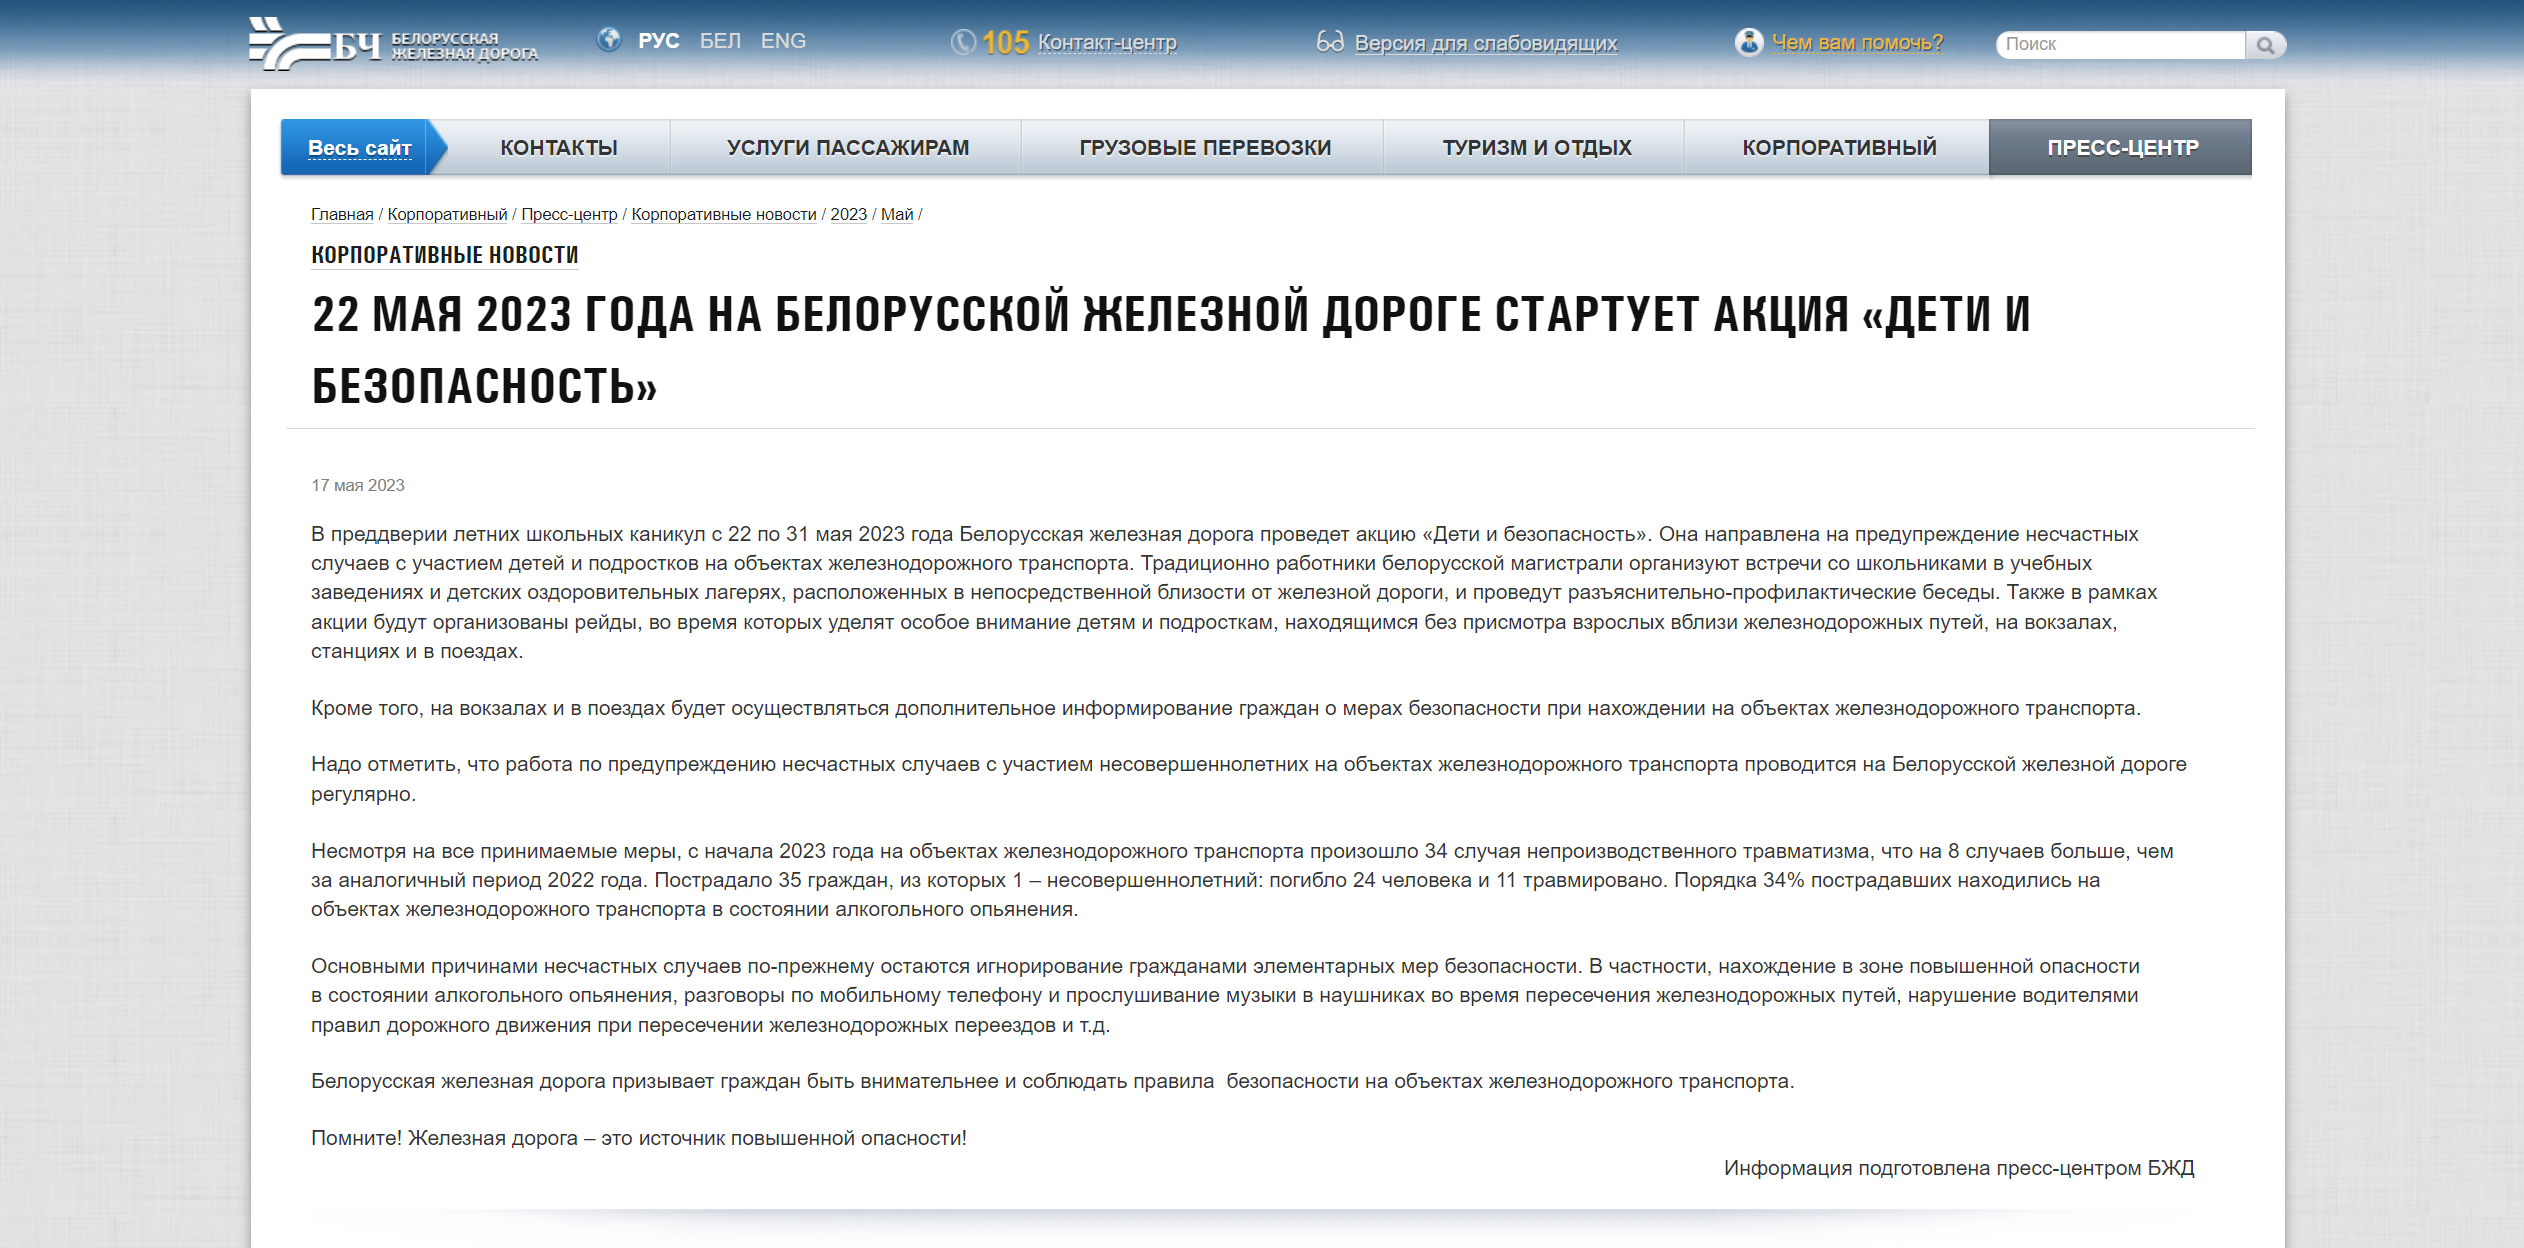Open the КОНТАКТЫ menu section
The width and height of the screenshot is (2524, 1248).
coord(559,146)
